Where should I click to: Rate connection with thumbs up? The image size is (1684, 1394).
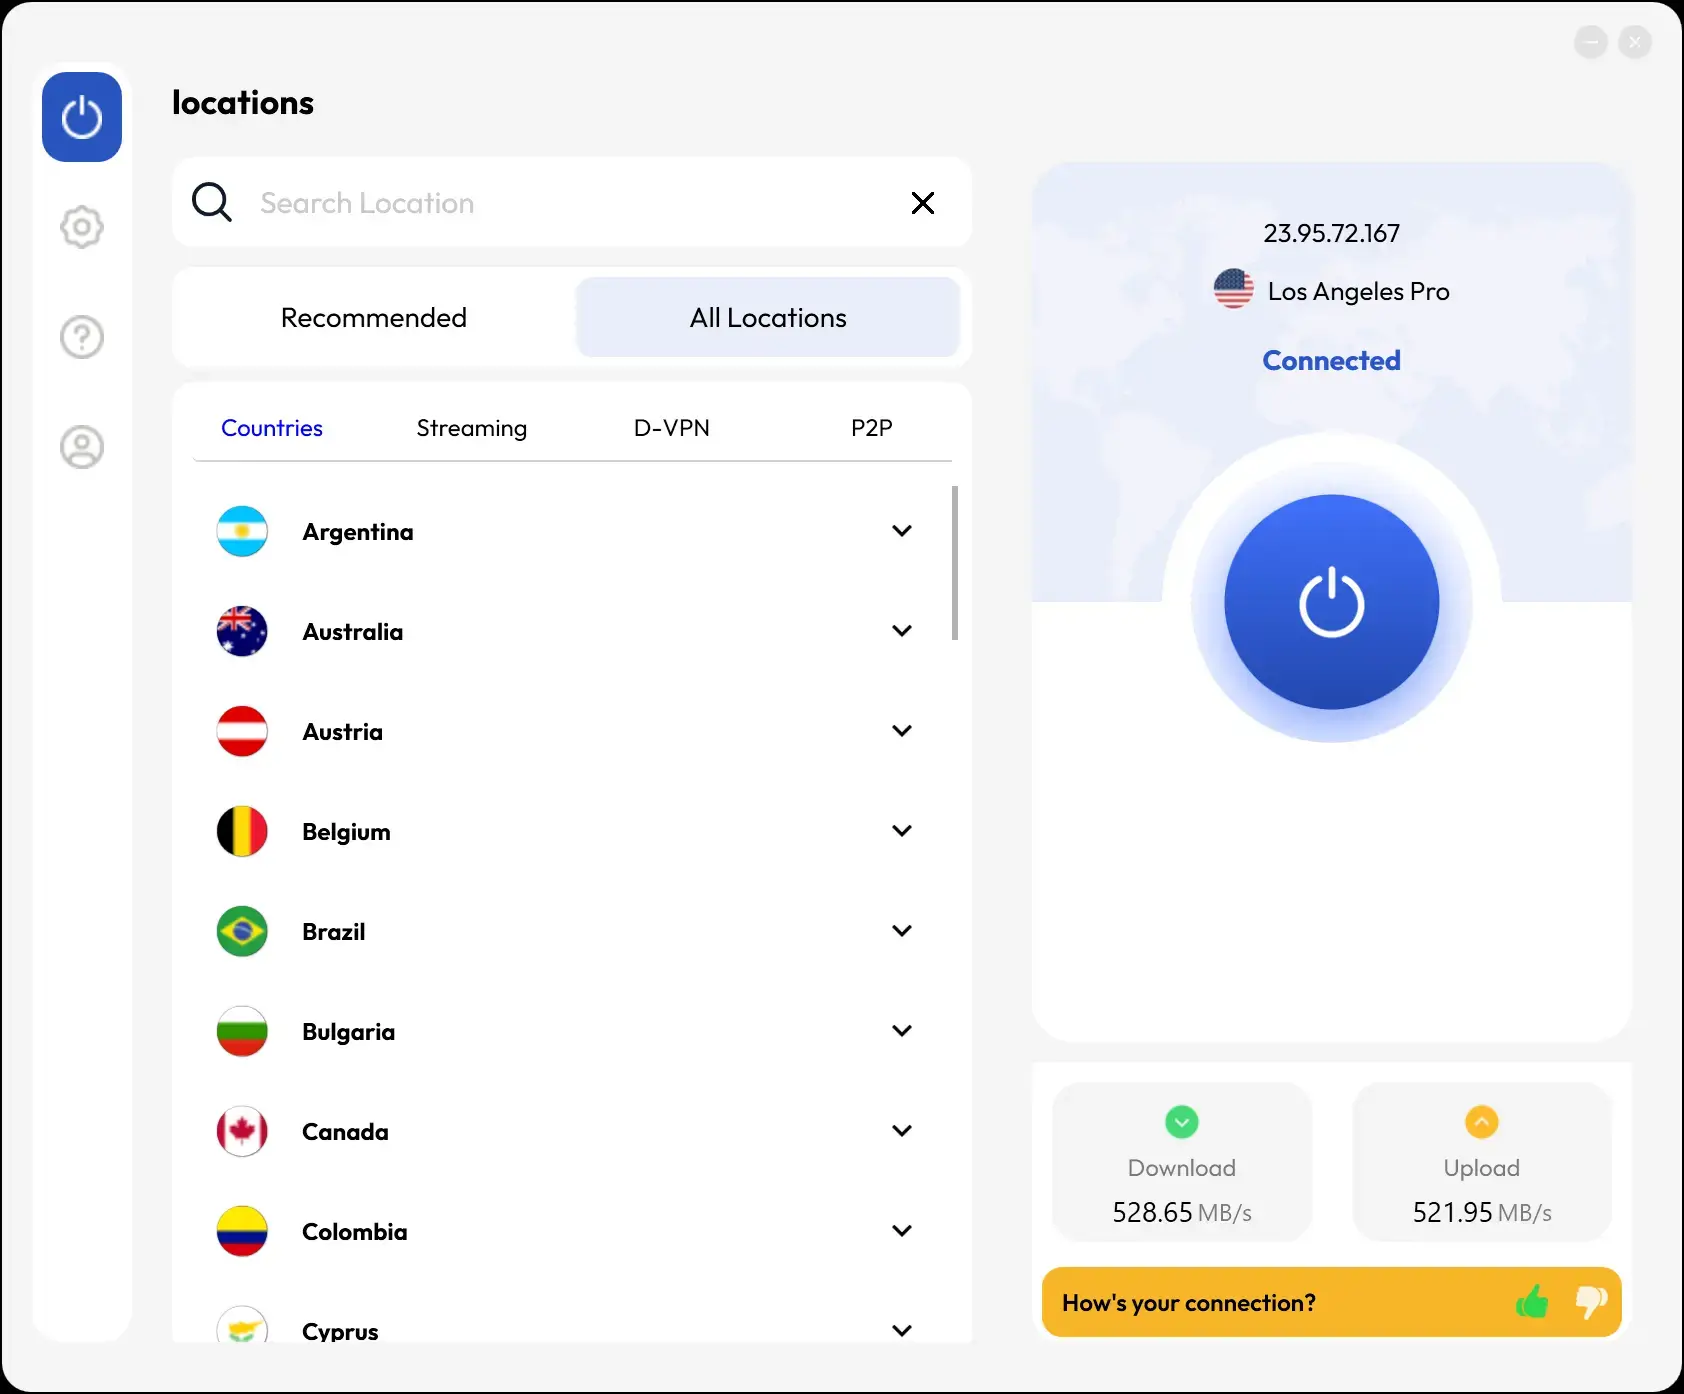click(1532, 1301)
